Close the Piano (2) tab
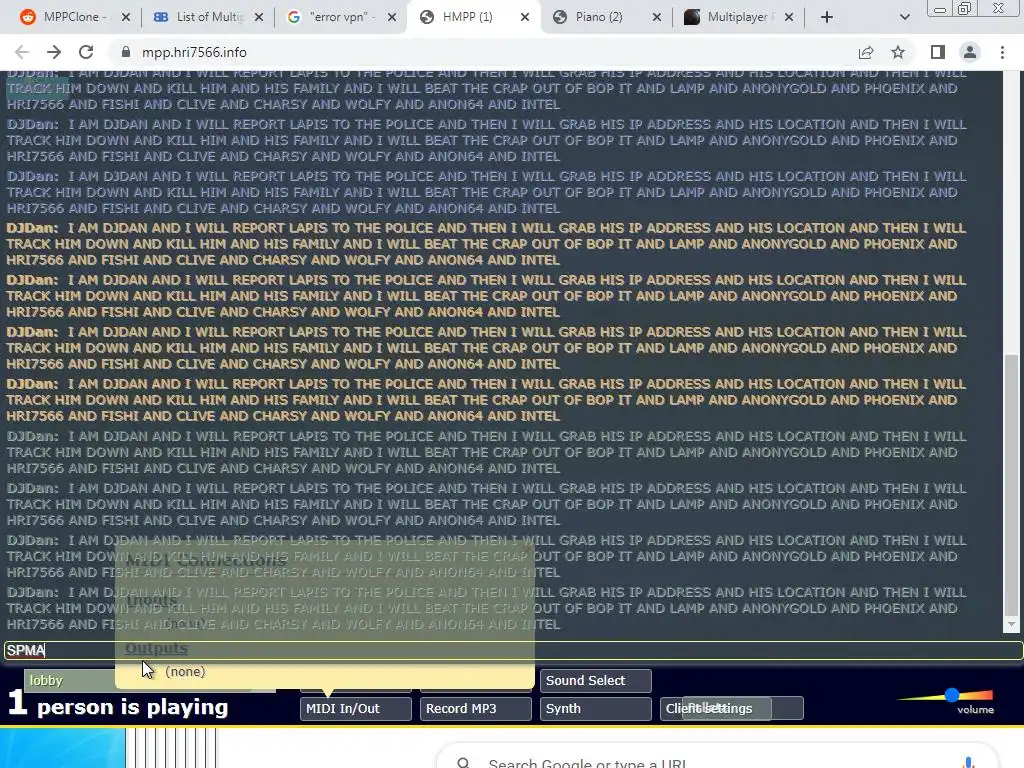 [657, 17]
